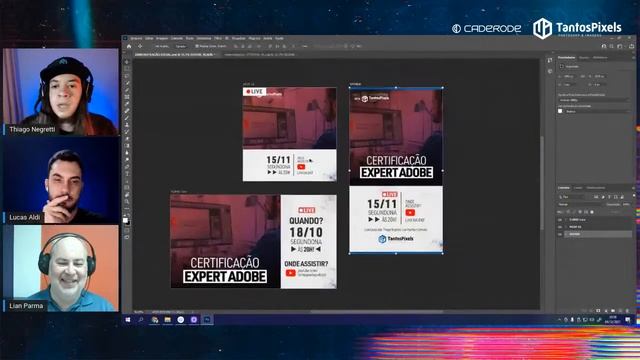The width and height of the screenshot is (640, 360).
Task: Switch to the Bibliotecas tab
Action: 600,58
